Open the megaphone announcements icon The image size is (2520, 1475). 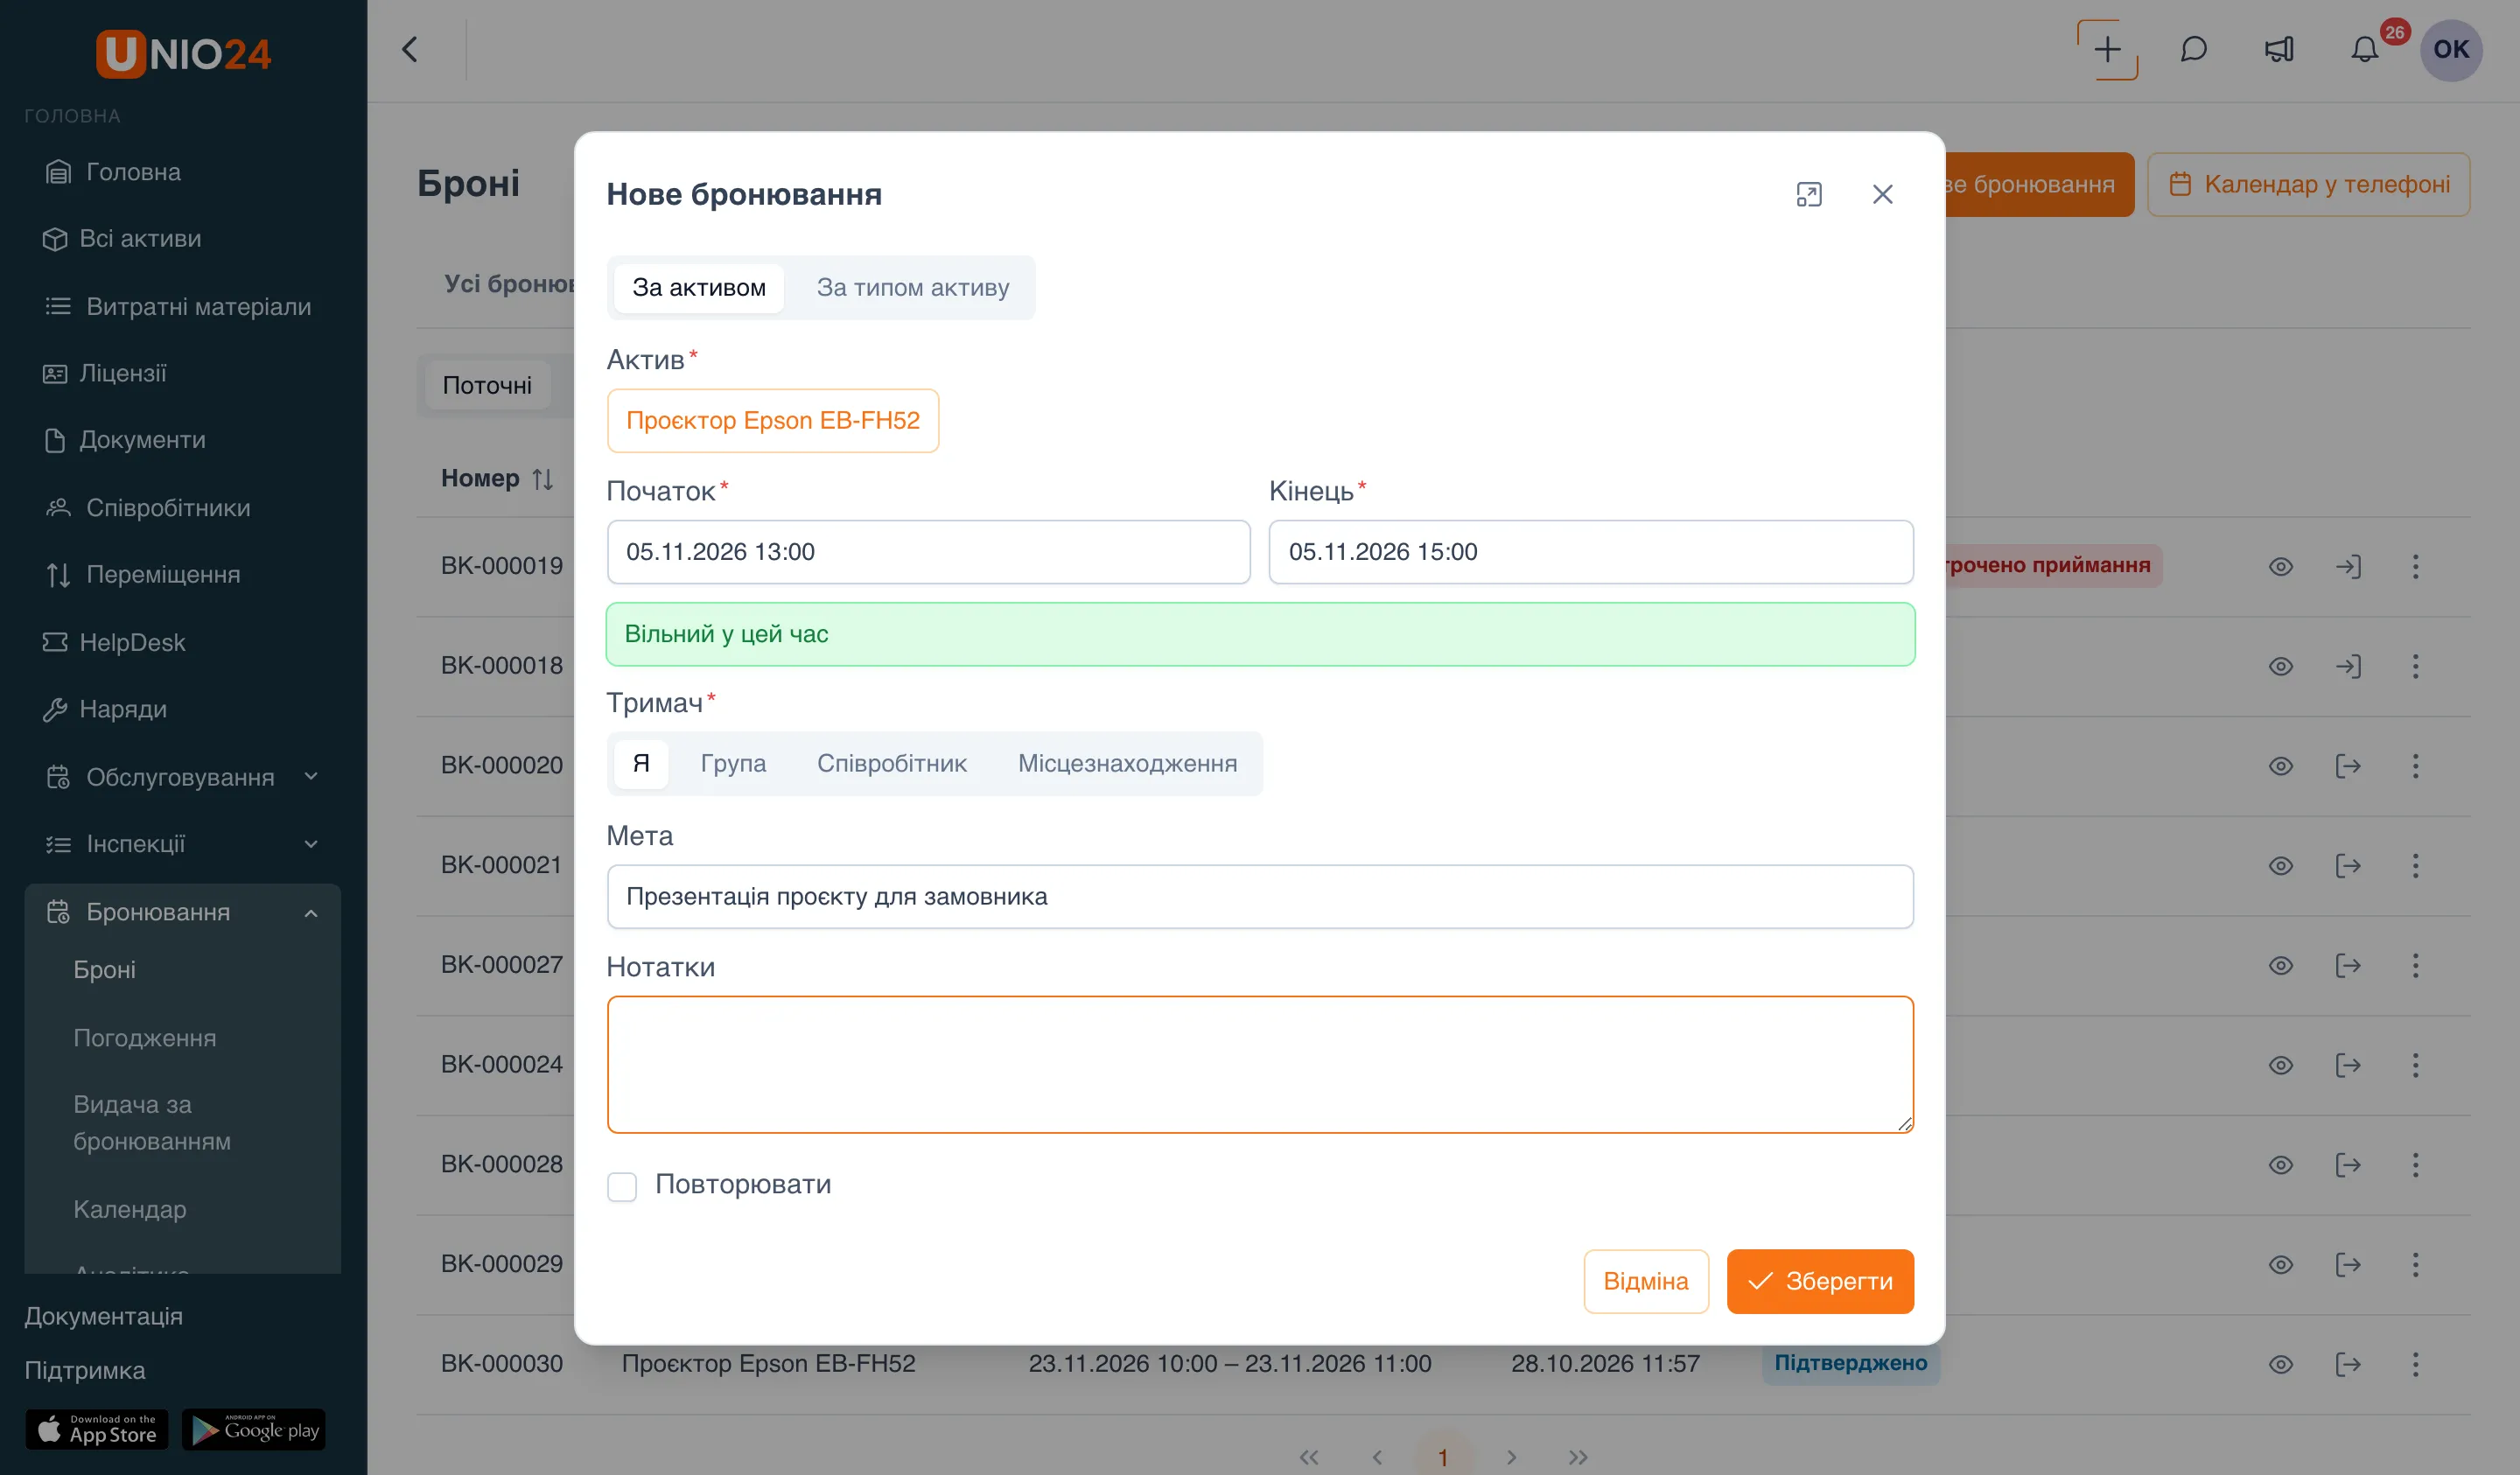pos(2279,50)
